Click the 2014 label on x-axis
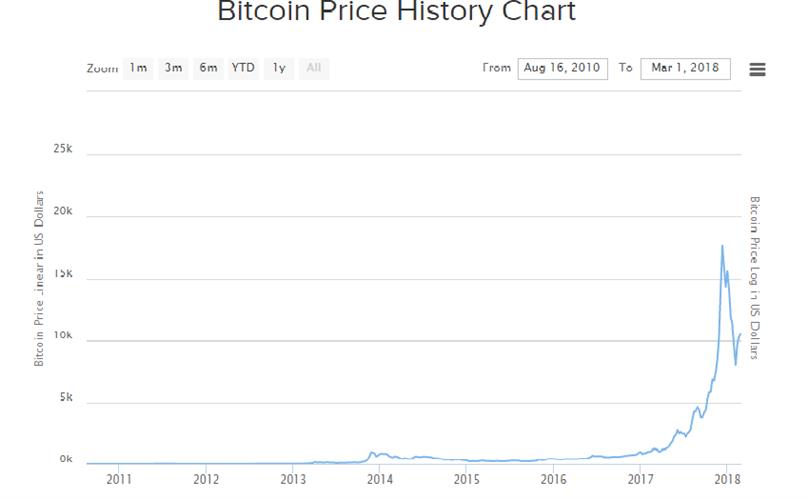This screenshot has height=500, width=808. tap(379, 481)
